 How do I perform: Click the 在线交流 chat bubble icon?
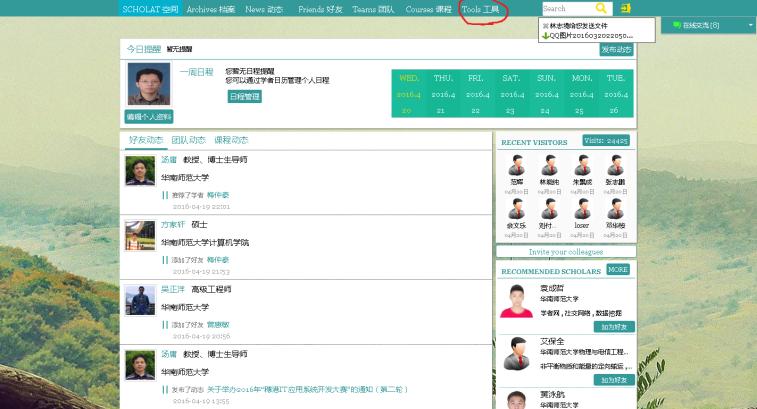click(x=677, y=25)
